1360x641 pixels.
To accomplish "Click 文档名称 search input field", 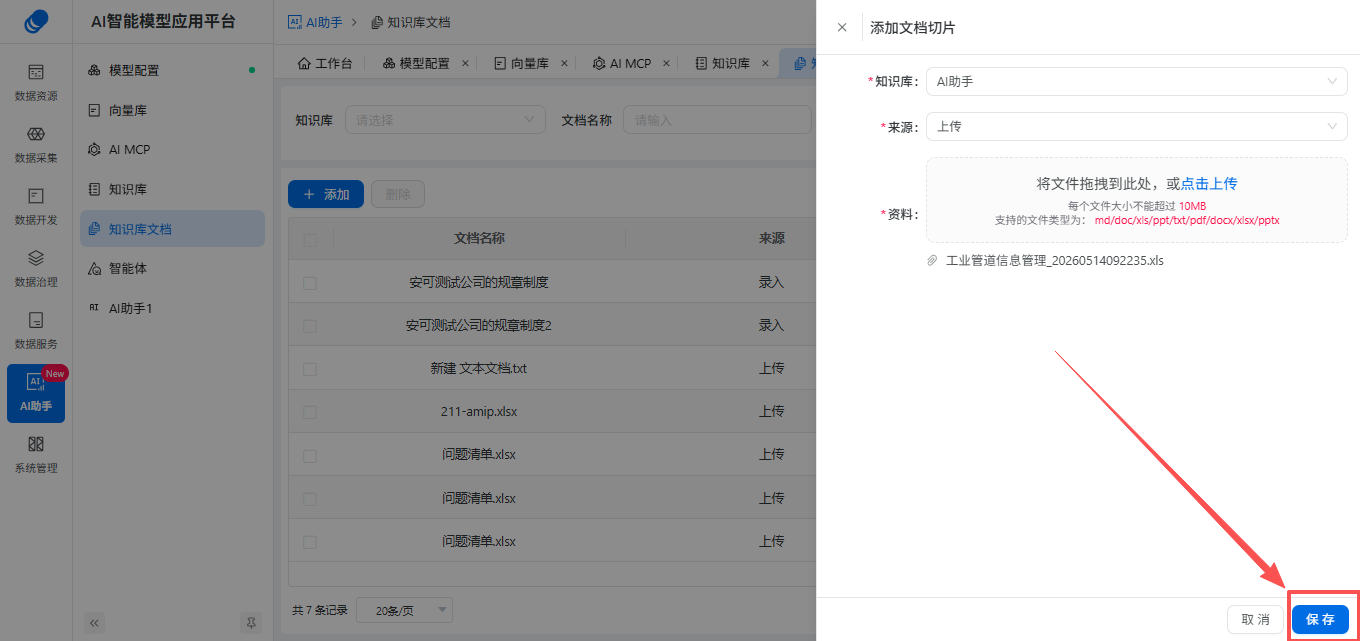I will (x=717, y=120).
